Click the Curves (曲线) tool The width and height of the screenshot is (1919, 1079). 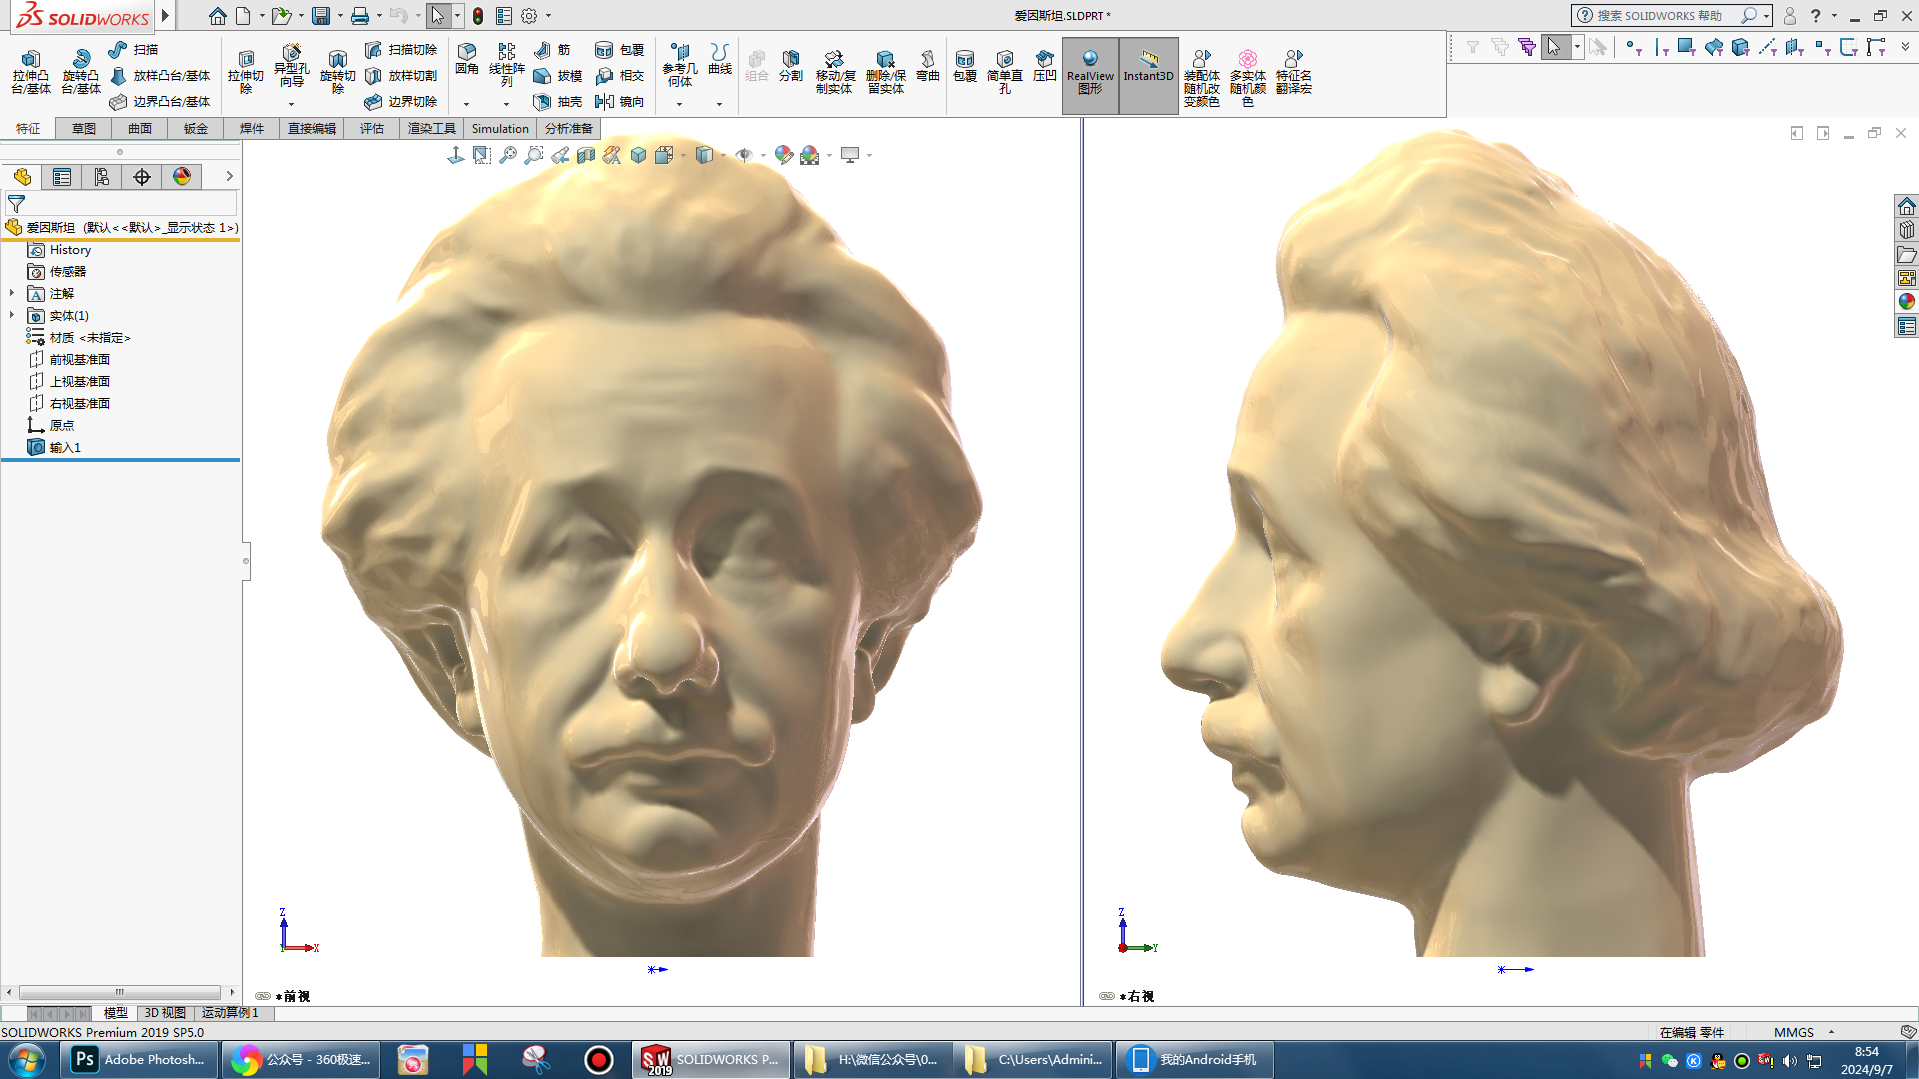(x=720, y=60)
